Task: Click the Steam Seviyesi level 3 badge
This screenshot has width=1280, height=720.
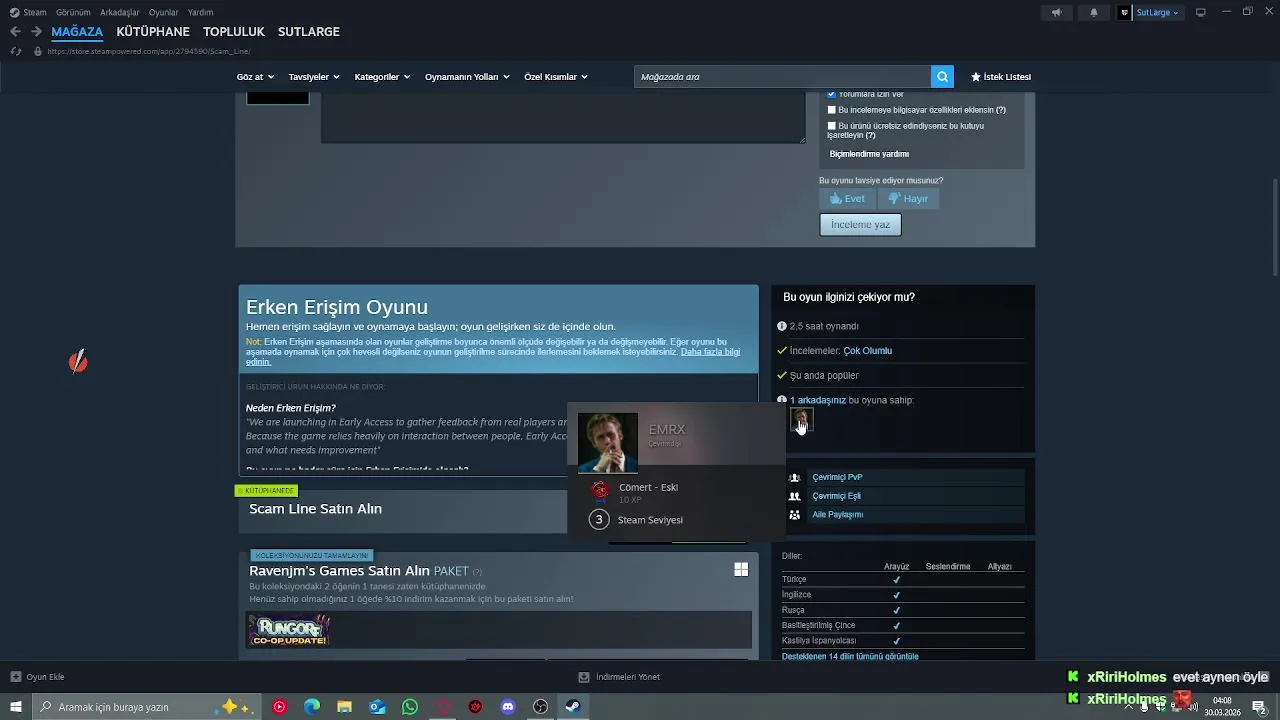Action: pos(599,520)
